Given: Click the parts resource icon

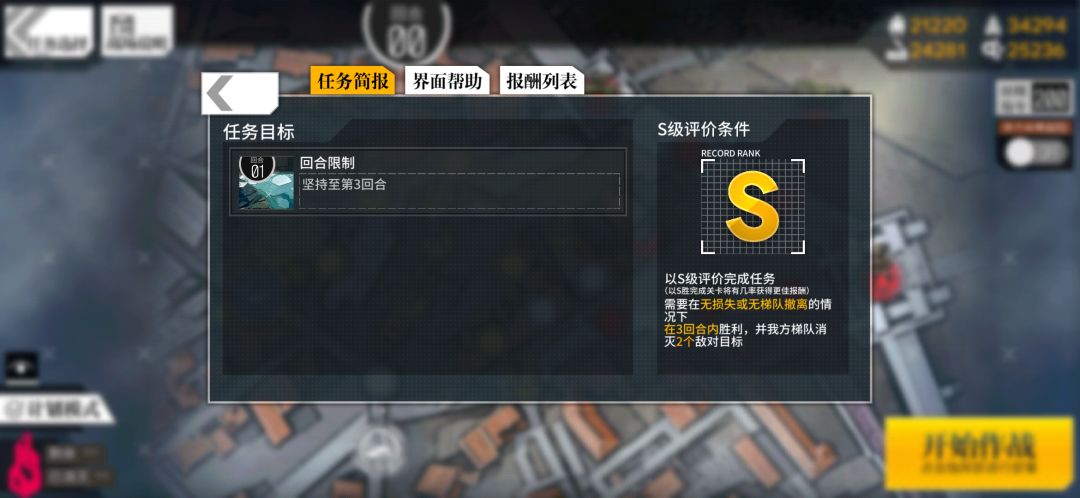Looking at the screenshot, I should (993, 51).
